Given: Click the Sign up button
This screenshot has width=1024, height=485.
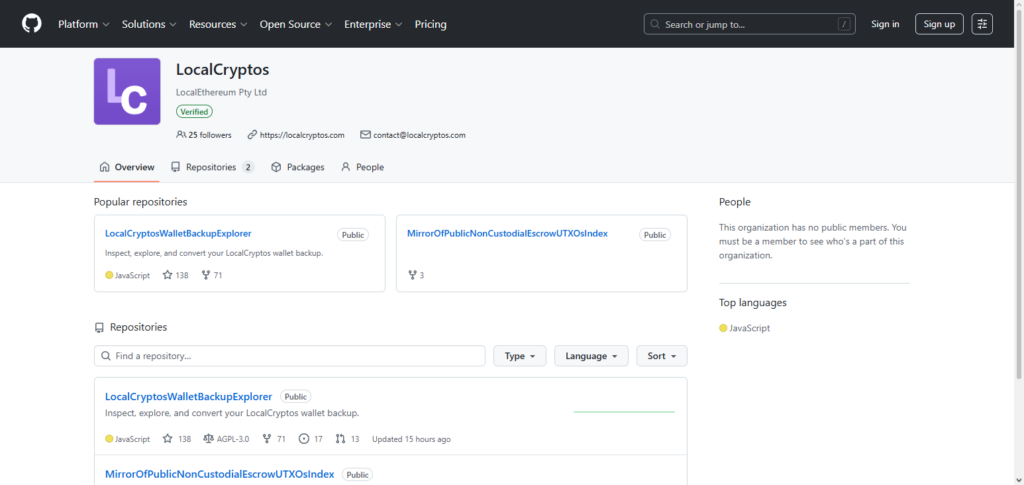Looking at the screenshot, I should click(x=939, y=24).
